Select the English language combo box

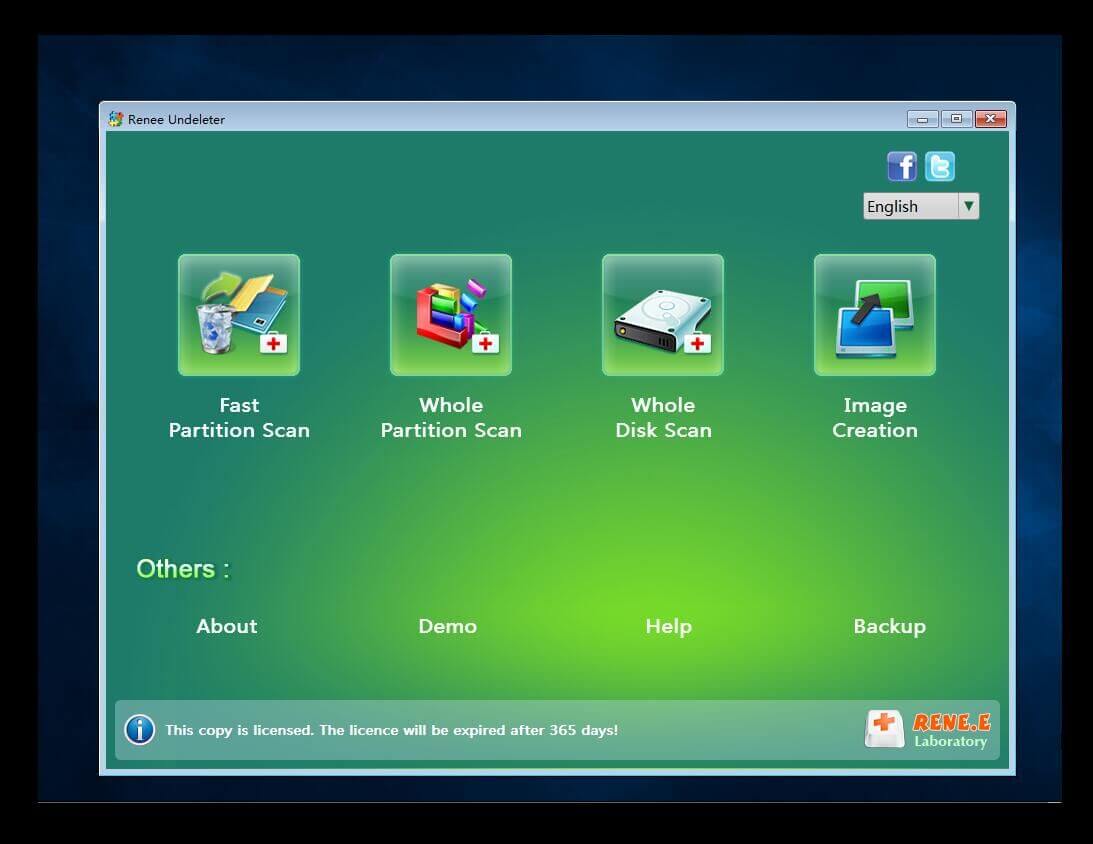coord(921,206)
